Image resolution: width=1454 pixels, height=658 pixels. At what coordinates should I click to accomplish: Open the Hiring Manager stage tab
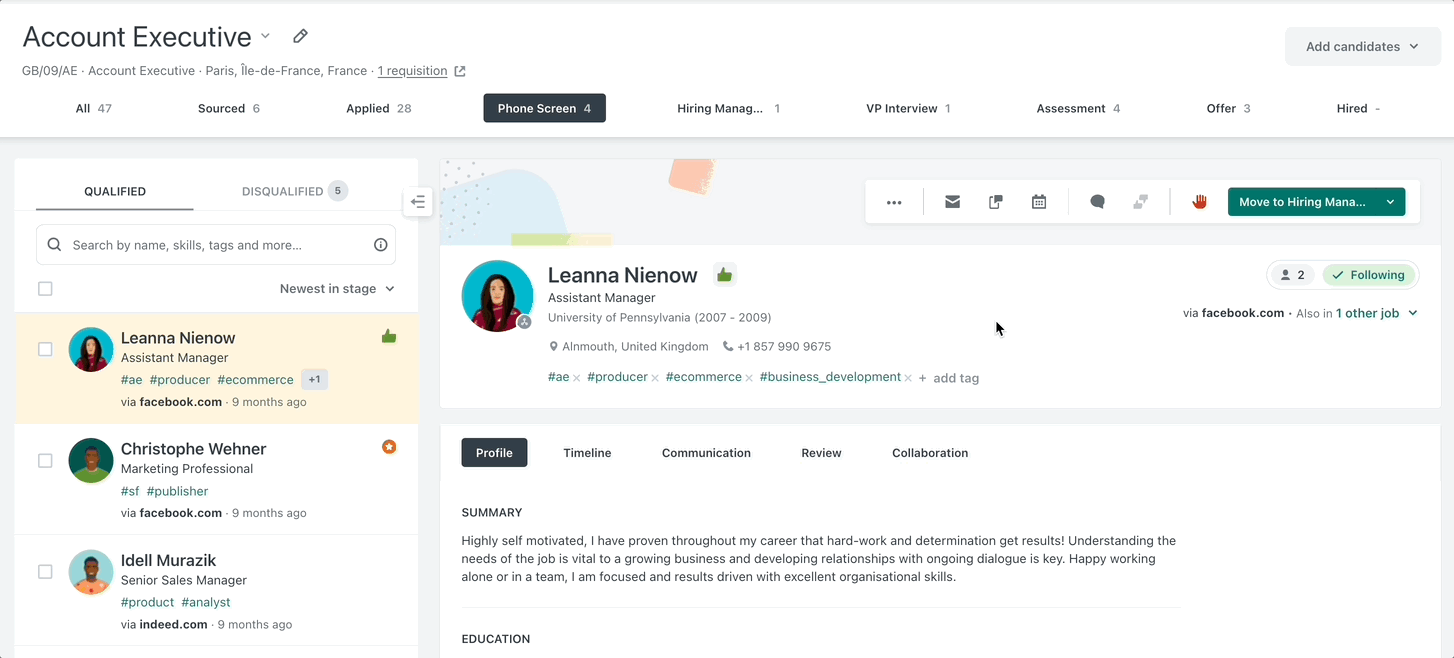tap(728, 108)
